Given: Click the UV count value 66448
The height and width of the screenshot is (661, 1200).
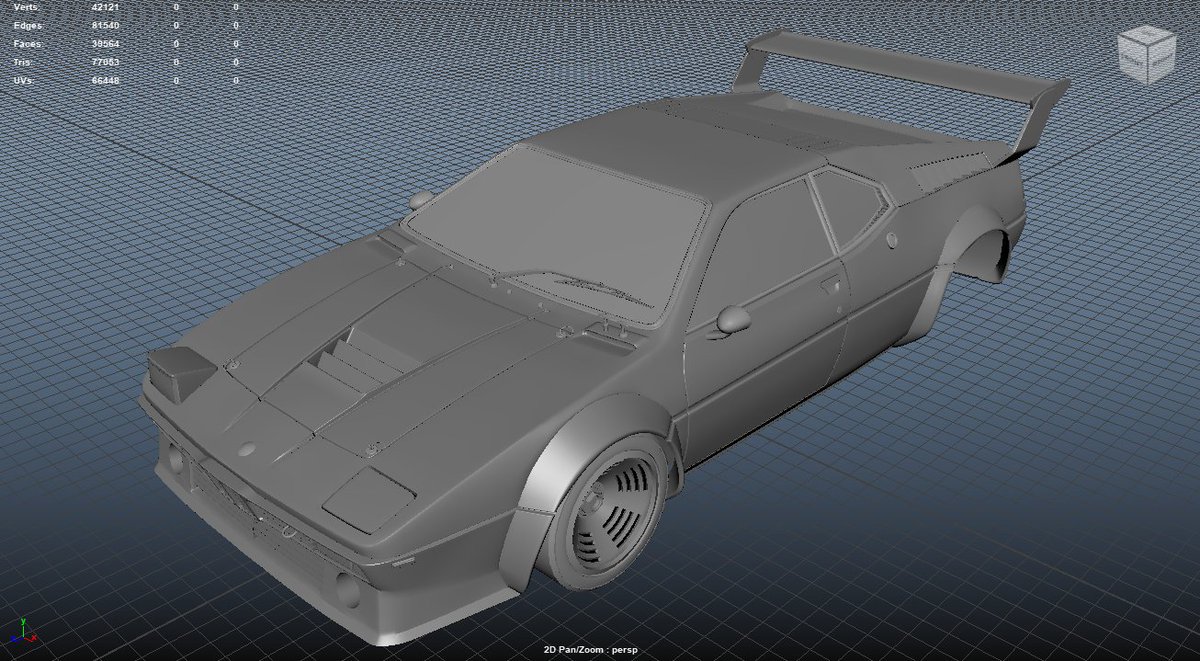Looking at the screenshot, I should (x=106, y=80).
